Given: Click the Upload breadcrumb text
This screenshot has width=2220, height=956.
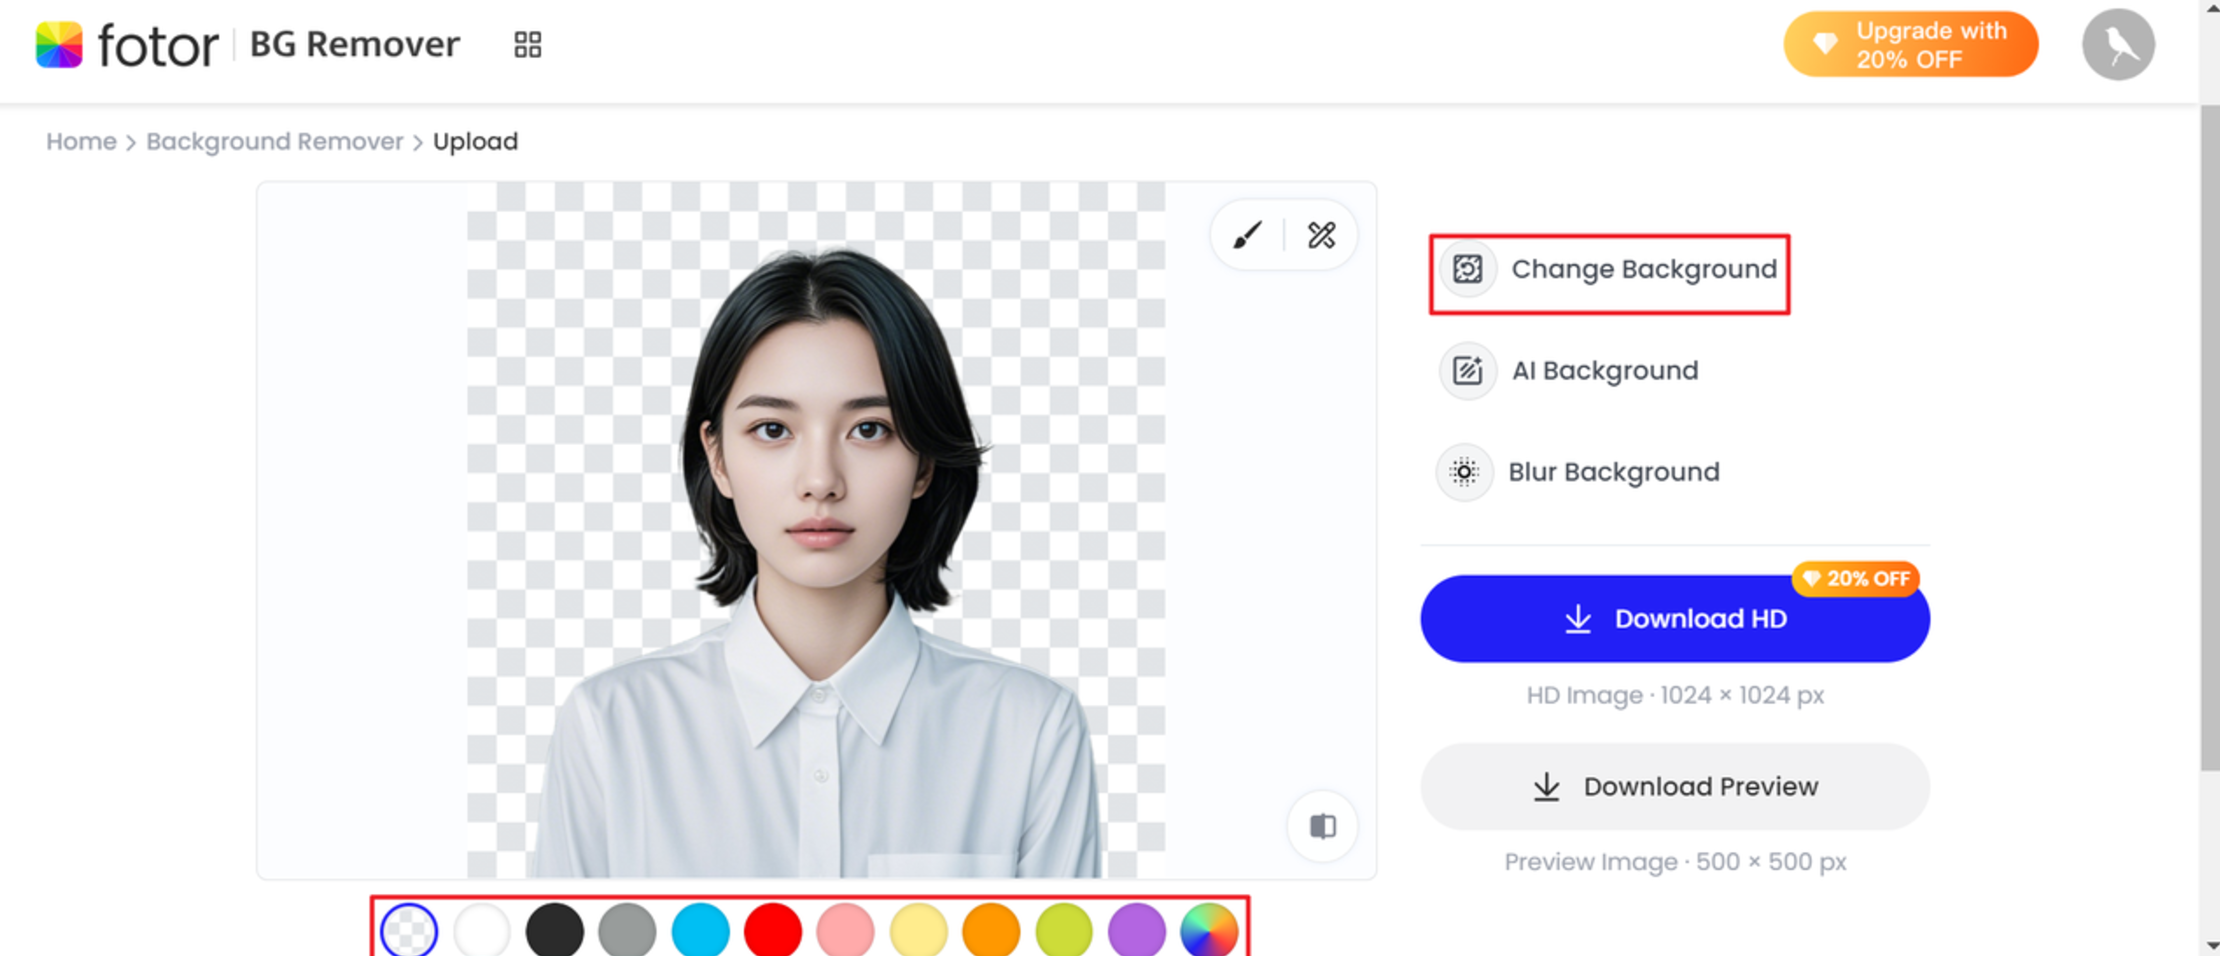Looking at the screenshot, I should pyautogui.click(x=475, y=142).
